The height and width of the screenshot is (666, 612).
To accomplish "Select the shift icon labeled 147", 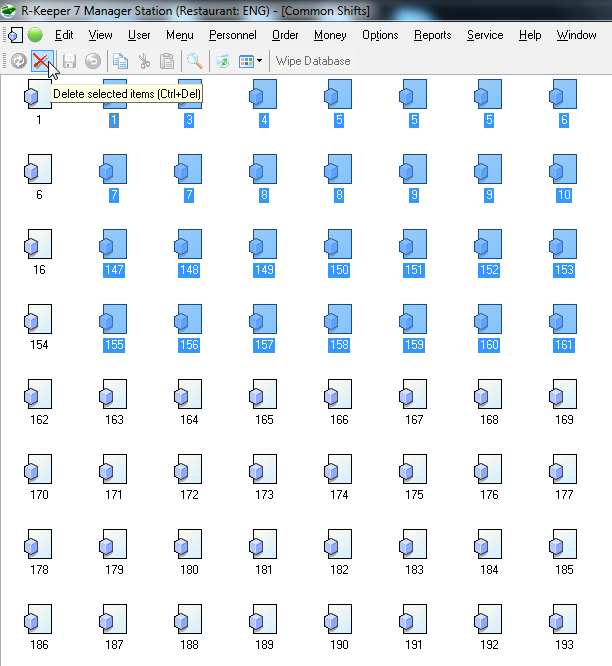I will click(x=113, y=244).
